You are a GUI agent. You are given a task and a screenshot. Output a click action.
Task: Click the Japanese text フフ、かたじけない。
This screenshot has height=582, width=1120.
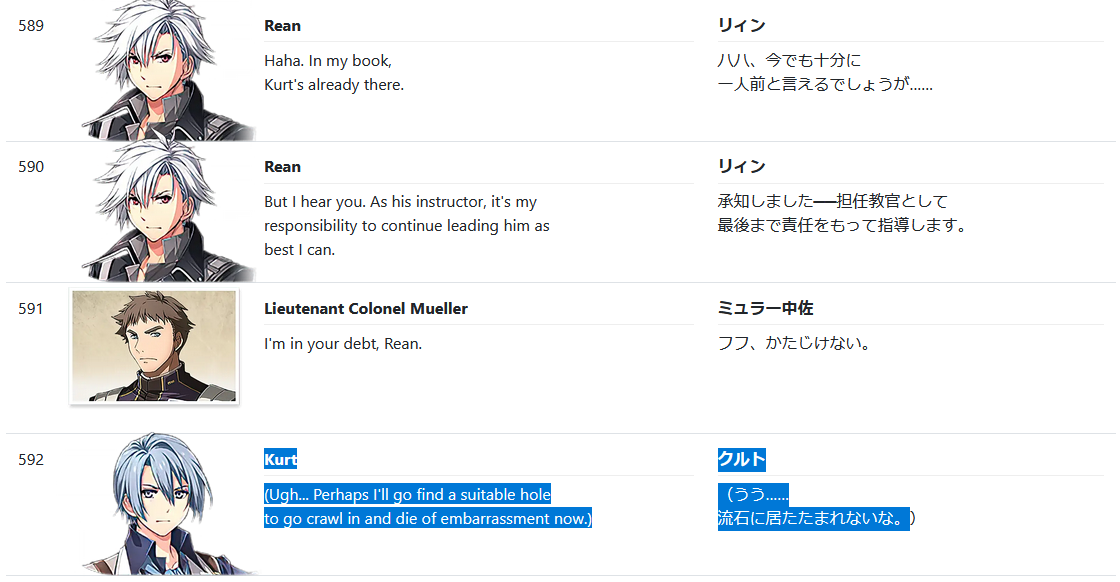(x=794, y=343)
